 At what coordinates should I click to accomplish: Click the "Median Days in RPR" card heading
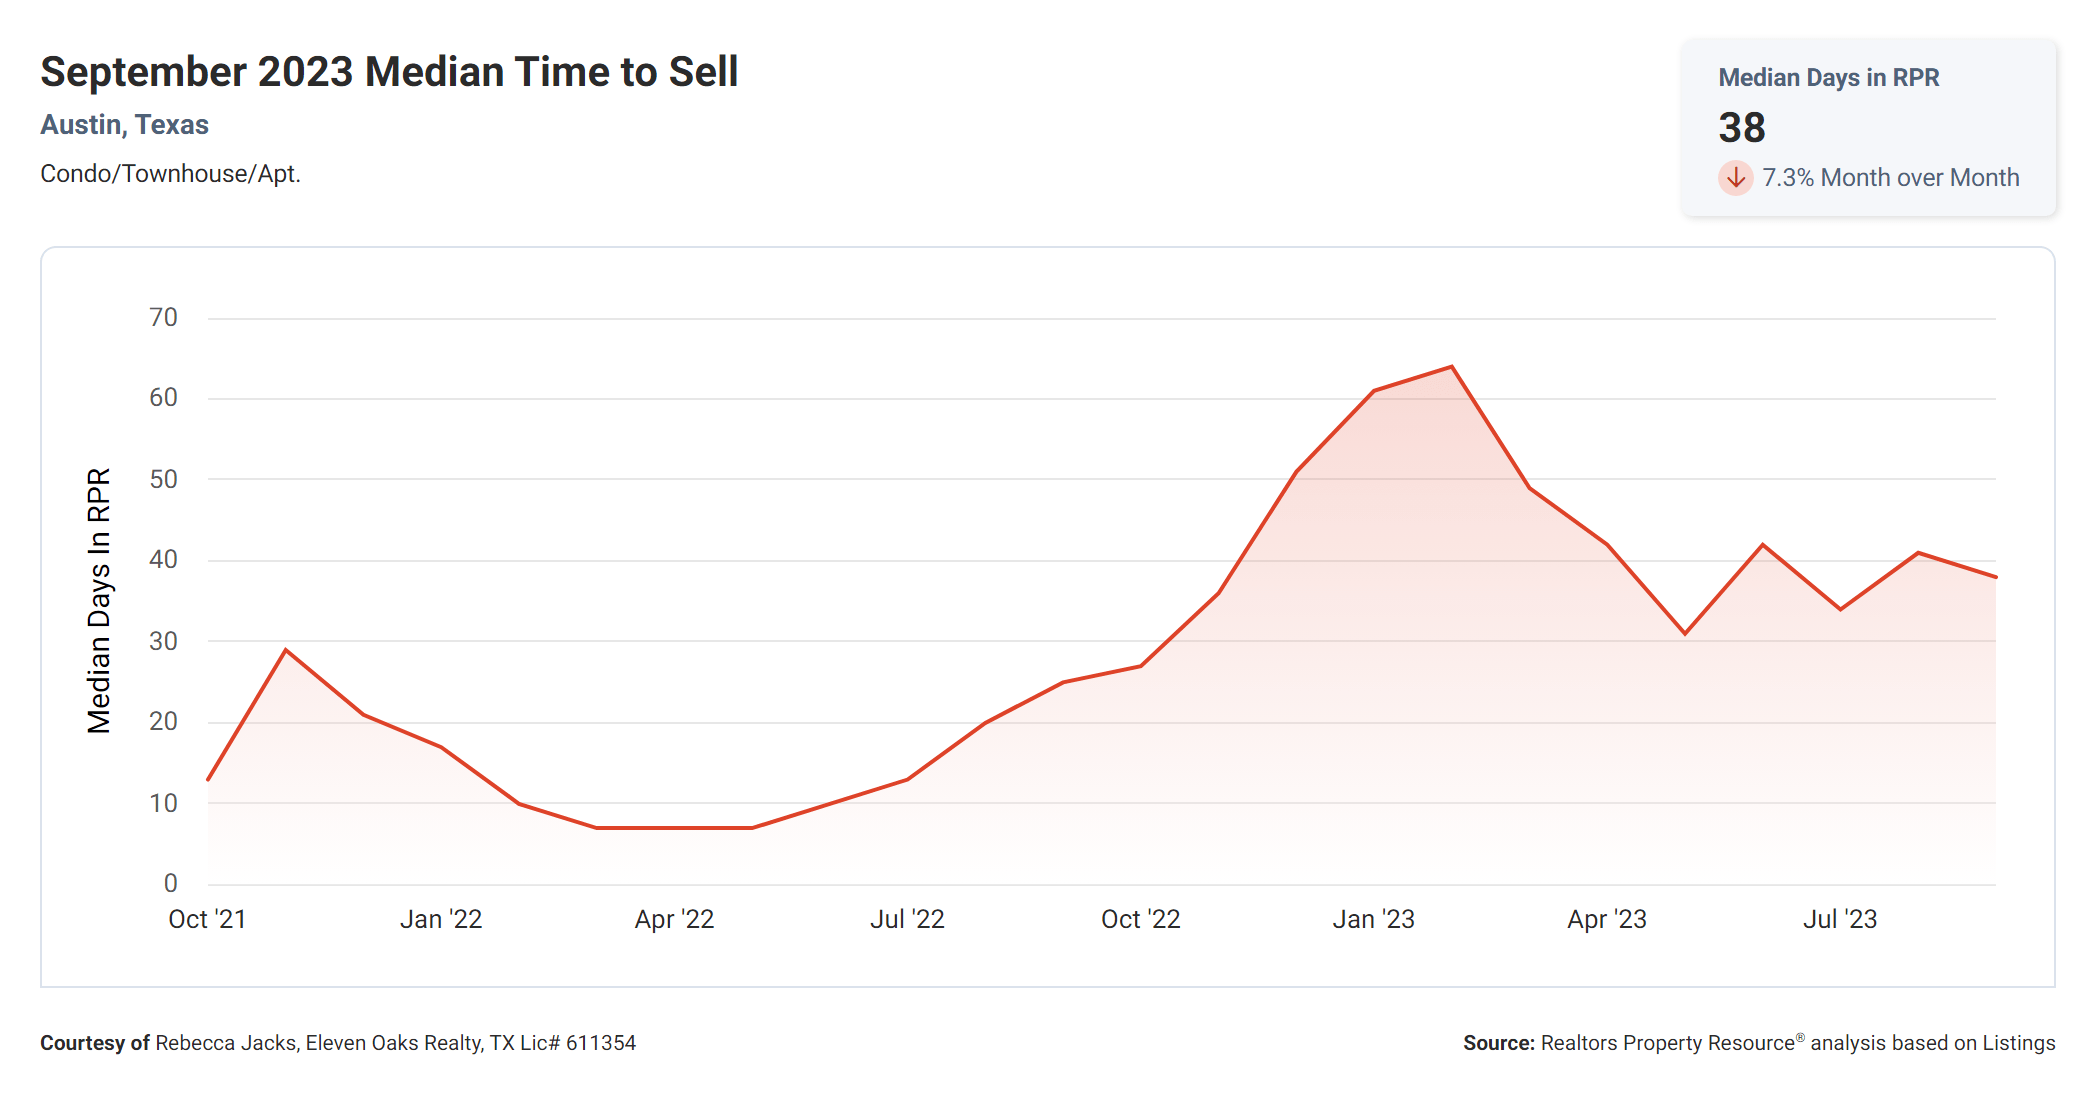[x=1828, y=78]
